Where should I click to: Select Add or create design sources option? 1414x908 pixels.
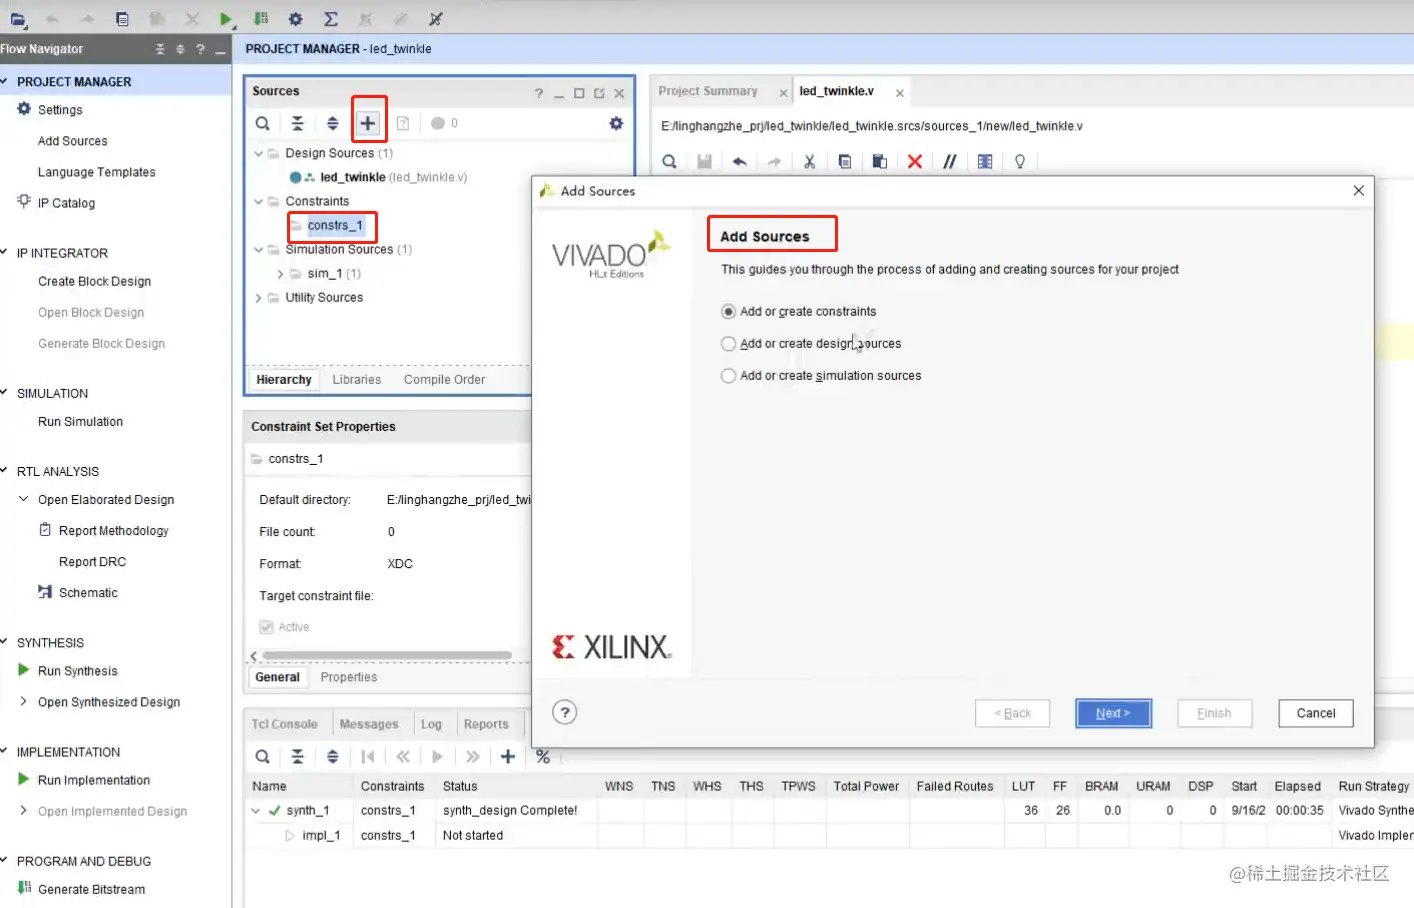tap(811, 344)
